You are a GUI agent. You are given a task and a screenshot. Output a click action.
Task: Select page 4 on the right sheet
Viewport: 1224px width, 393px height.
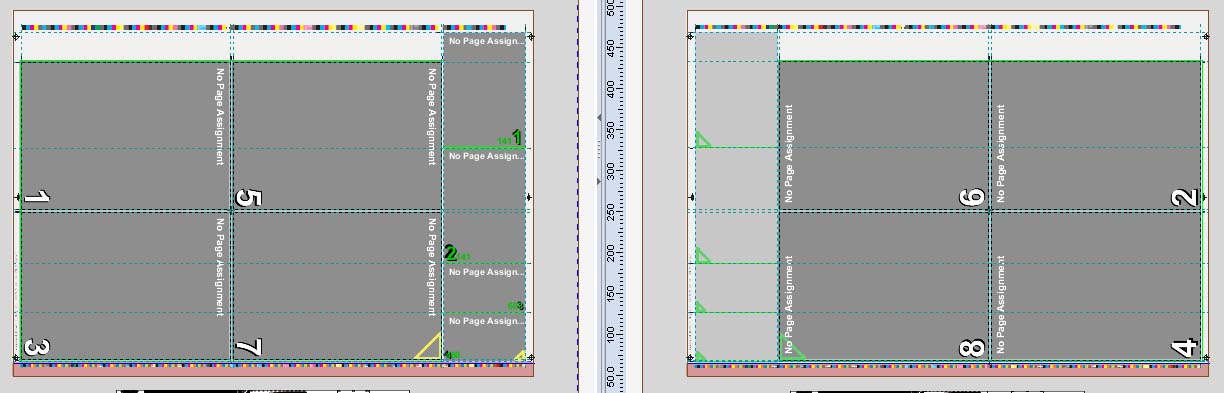tap(1096, 286)
